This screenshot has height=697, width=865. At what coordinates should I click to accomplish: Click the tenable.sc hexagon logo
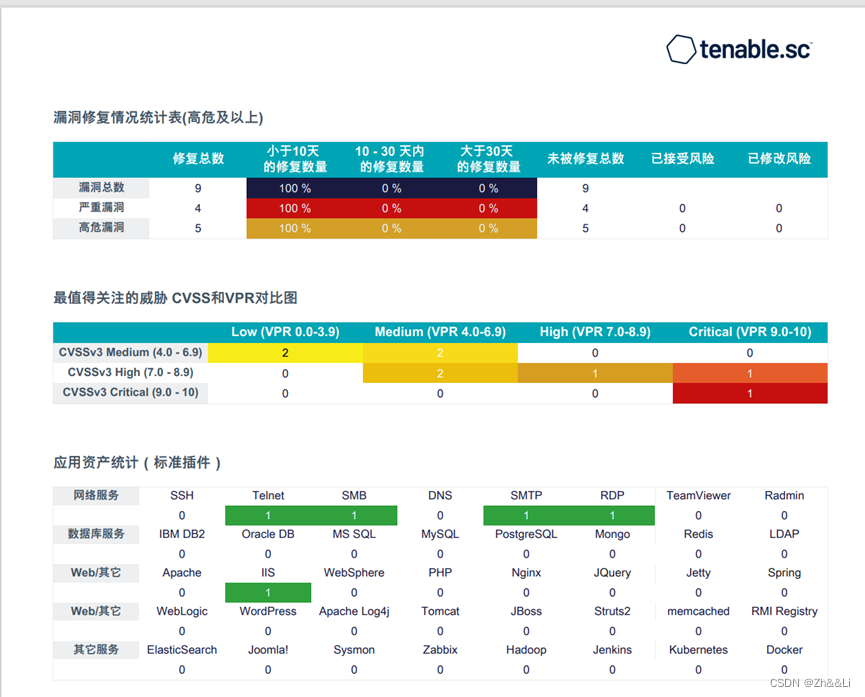pyautogui.click(x=681, y=49)
